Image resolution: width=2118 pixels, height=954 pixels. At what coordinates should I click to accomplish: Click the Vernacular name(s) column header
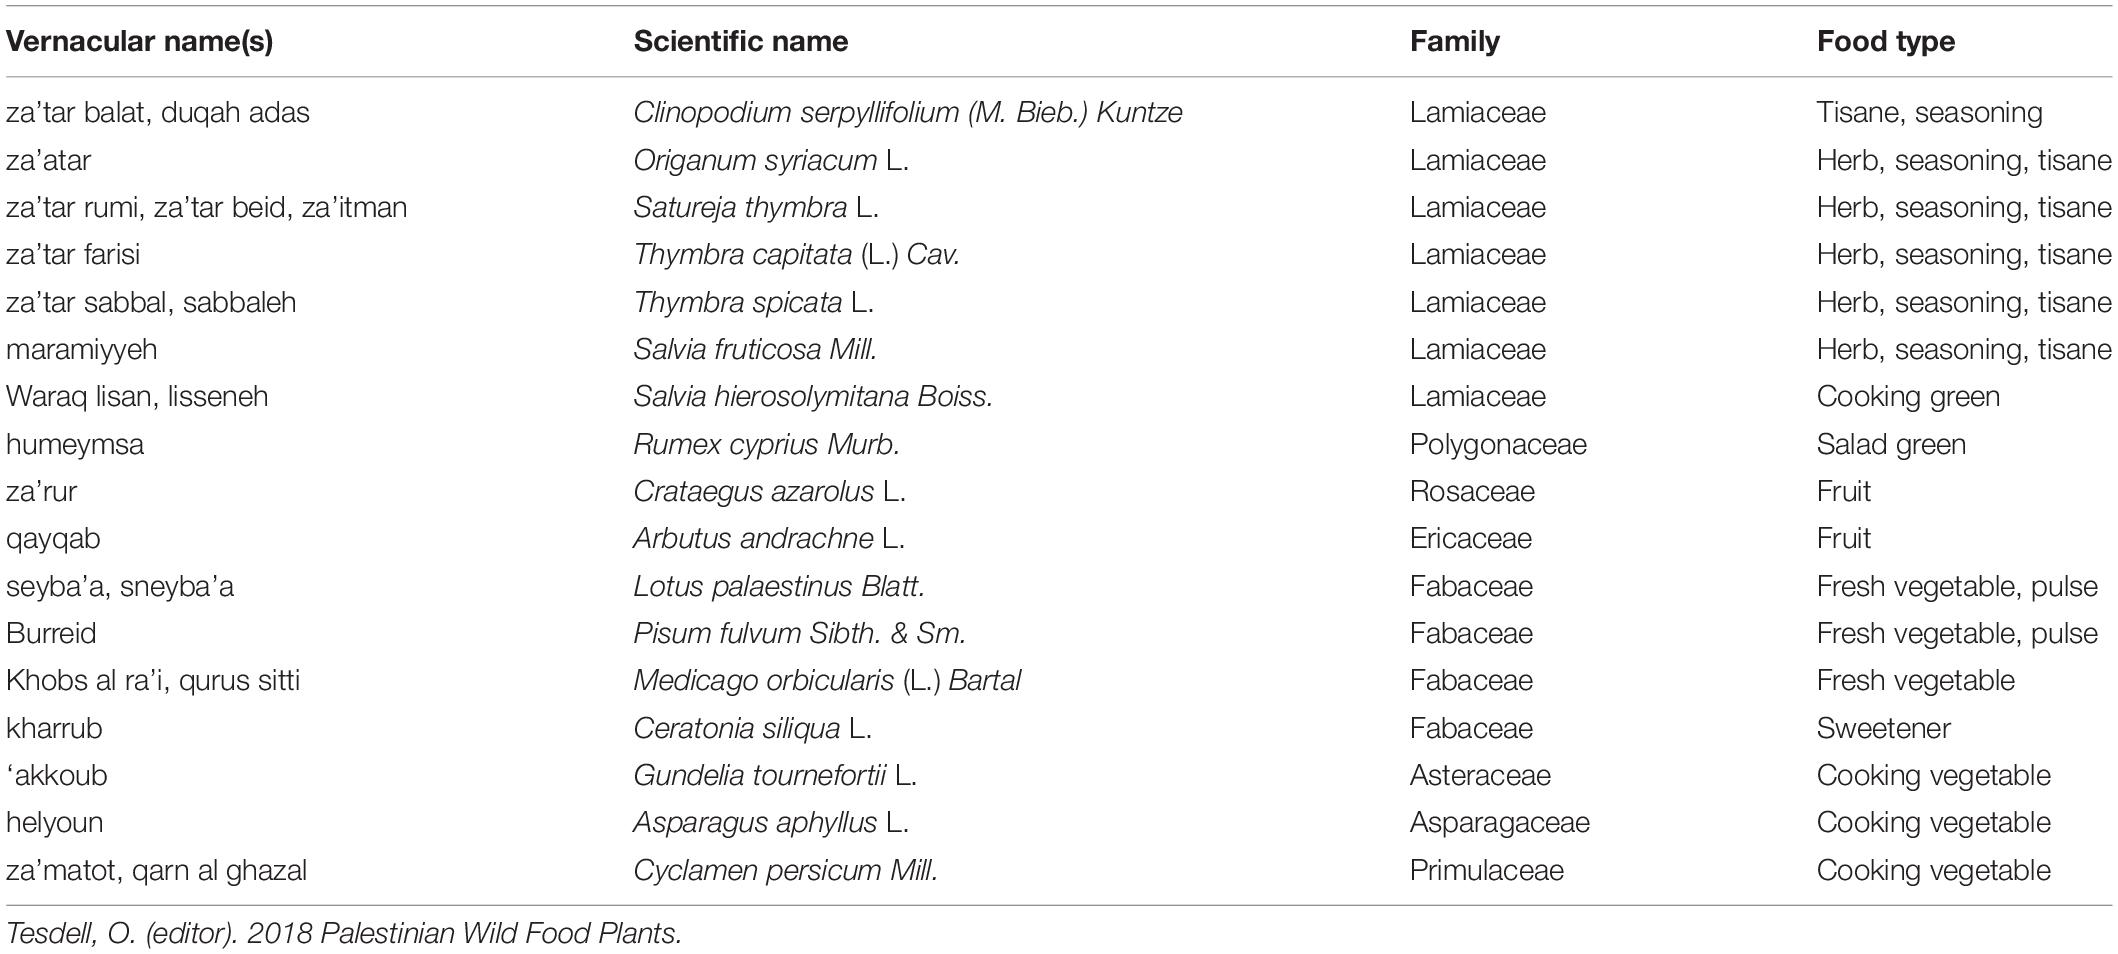pos(139,42)
